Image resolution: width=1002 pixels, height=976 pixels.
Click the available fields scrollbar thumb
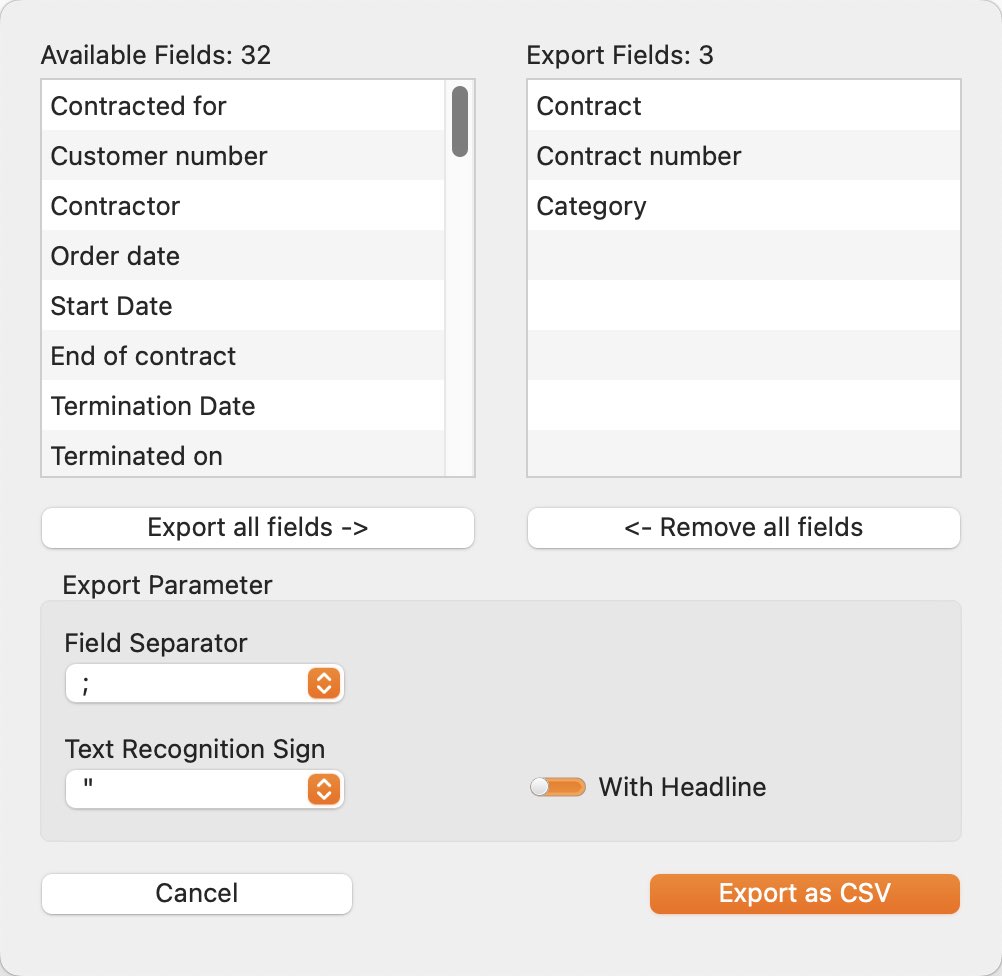coord(459,121)
